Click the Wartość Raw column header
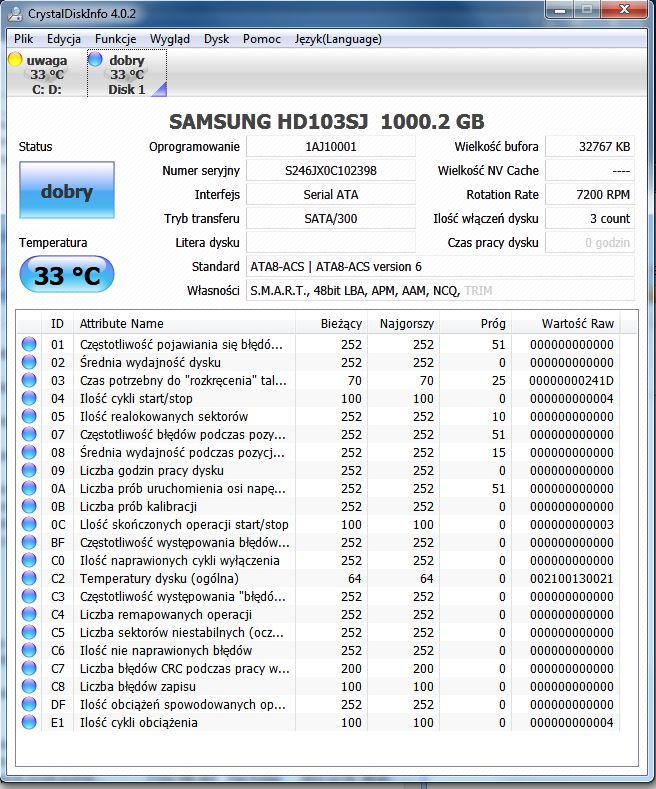The image size is (656, 789). [566, 324]
